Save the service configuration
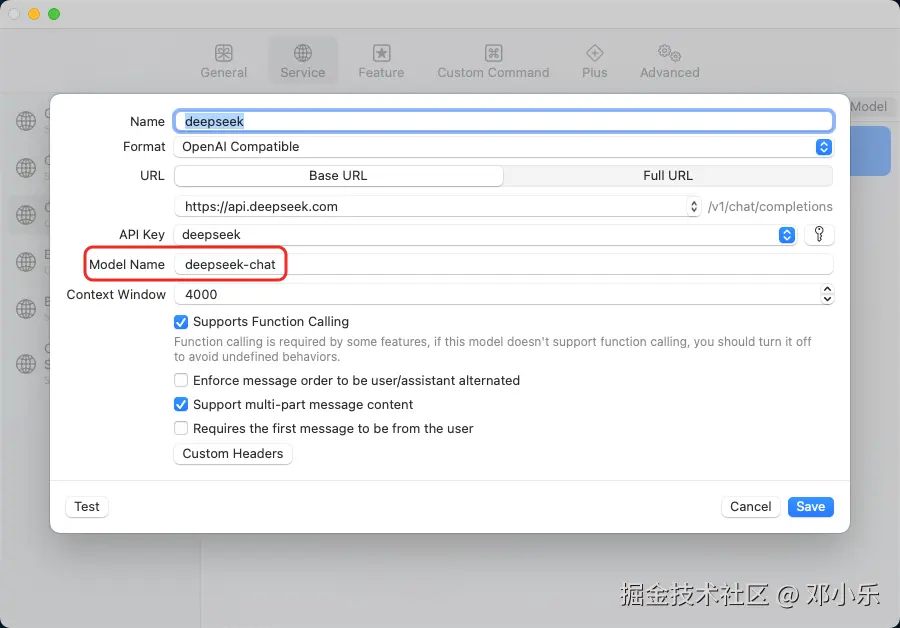The image size is (900, 628). pos(810,507)
